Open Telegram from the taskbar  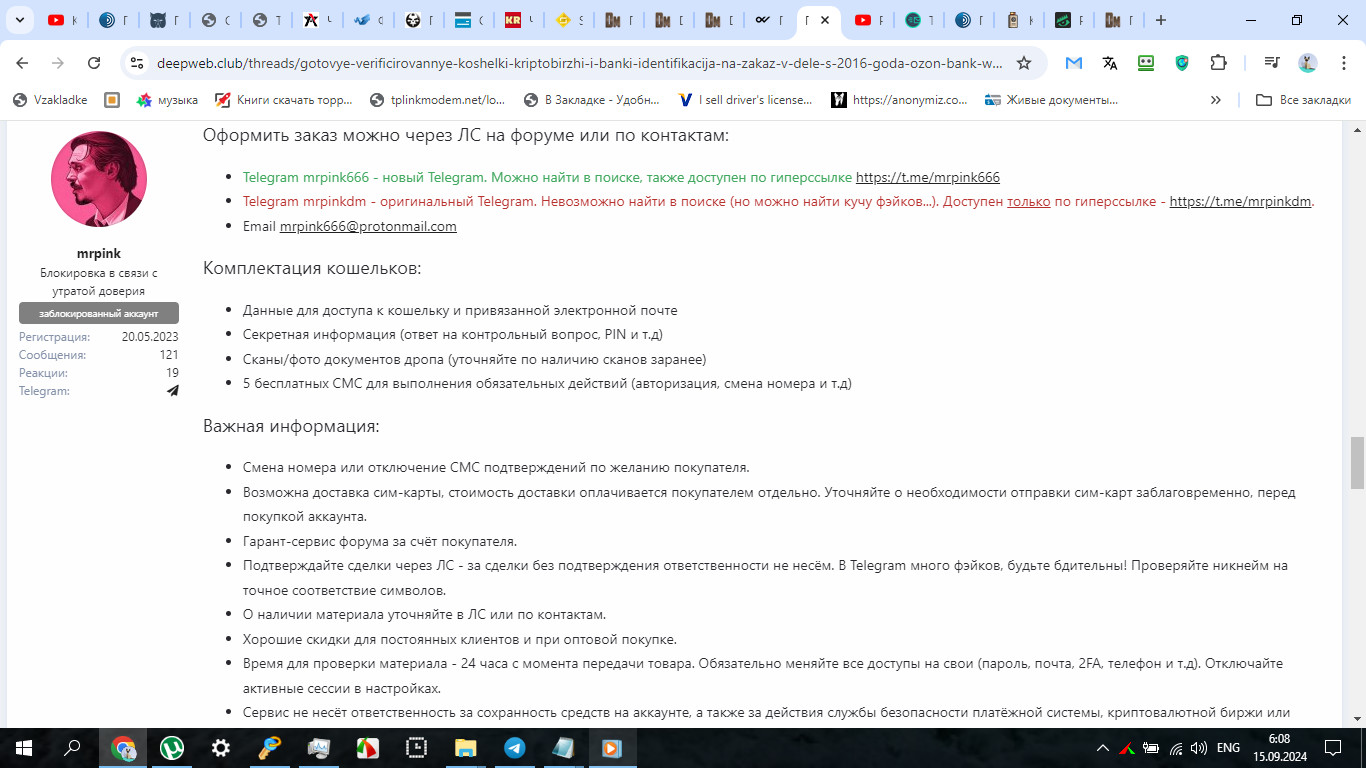pos(515,747)
